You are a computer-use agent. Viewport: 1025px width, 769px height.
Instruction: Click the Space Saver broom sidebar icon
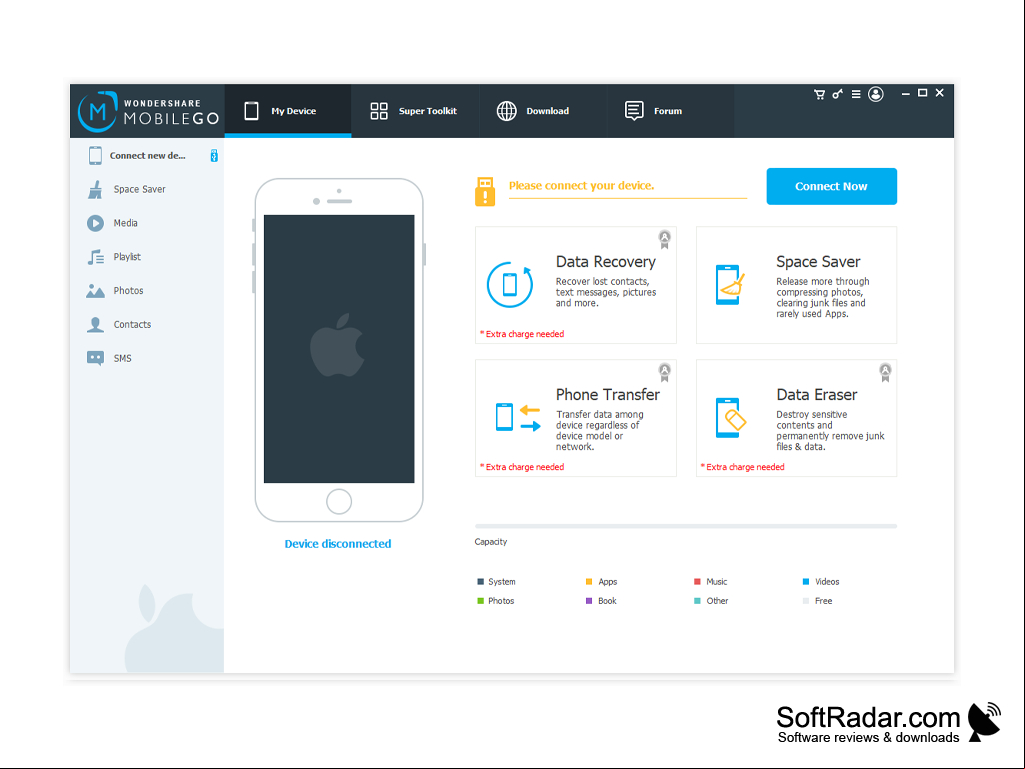(95, 190)
